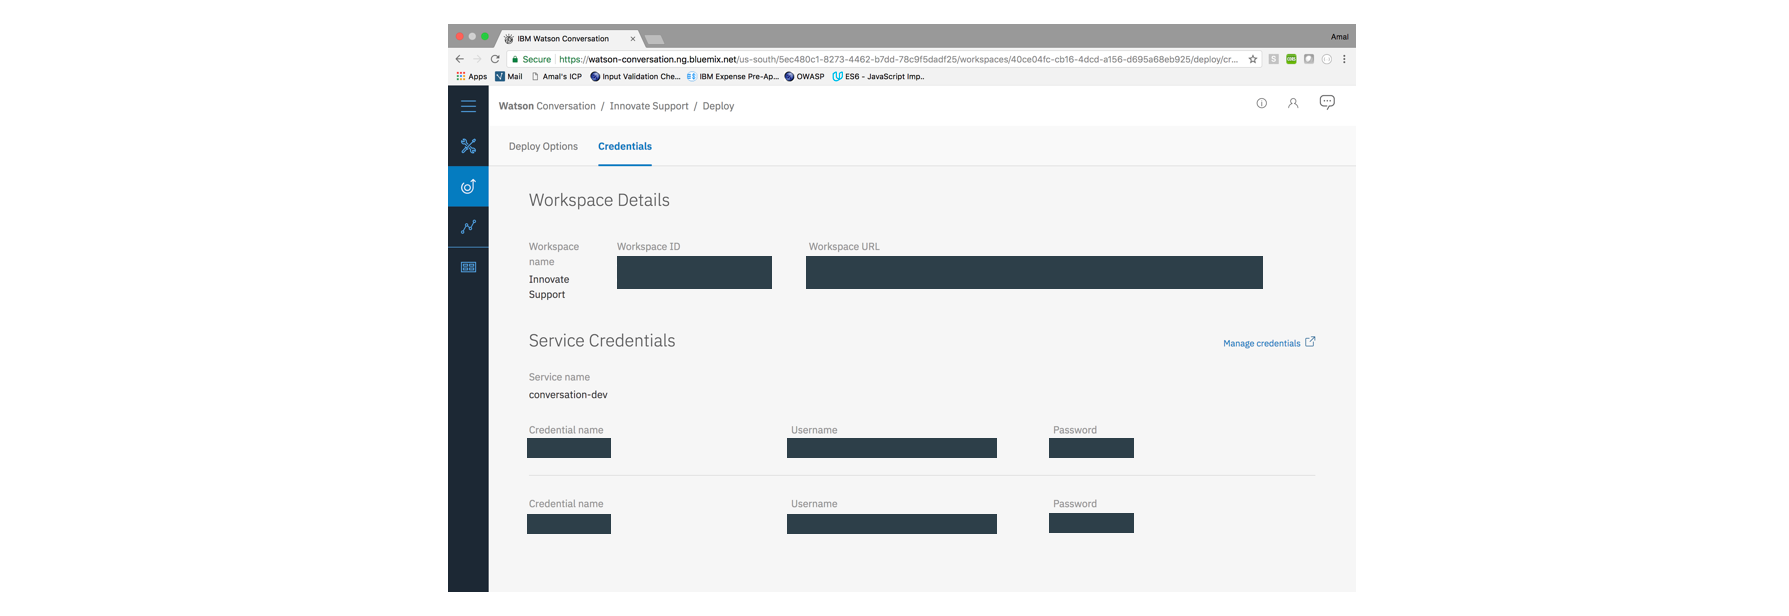The height and width of the screenshot is (616, 1789).
Task: Open the hamburger navigation menu
Action: coord(468,106)
